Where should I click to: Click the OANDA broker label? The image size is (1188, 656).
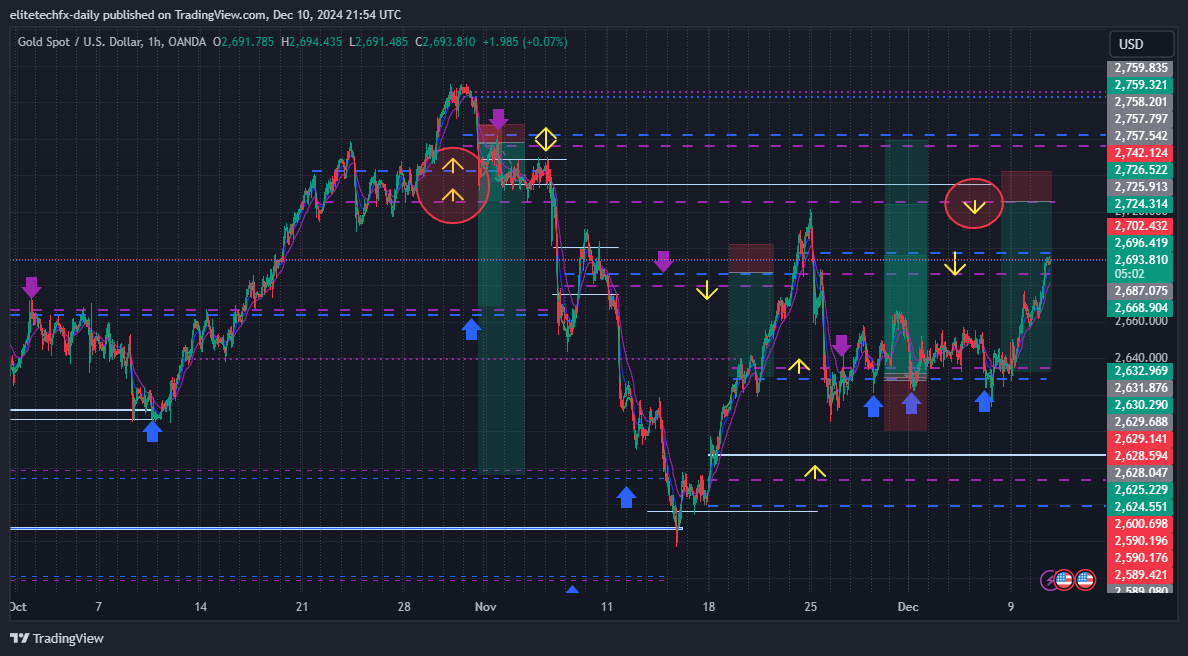click(x=186, y=42)
